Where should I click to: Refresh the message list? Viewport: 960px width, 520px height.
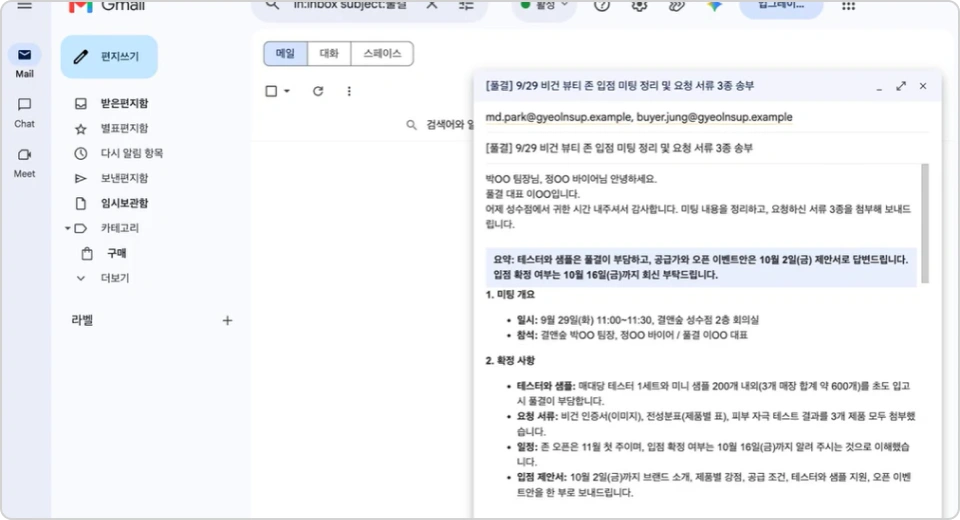tap(318, 91)
